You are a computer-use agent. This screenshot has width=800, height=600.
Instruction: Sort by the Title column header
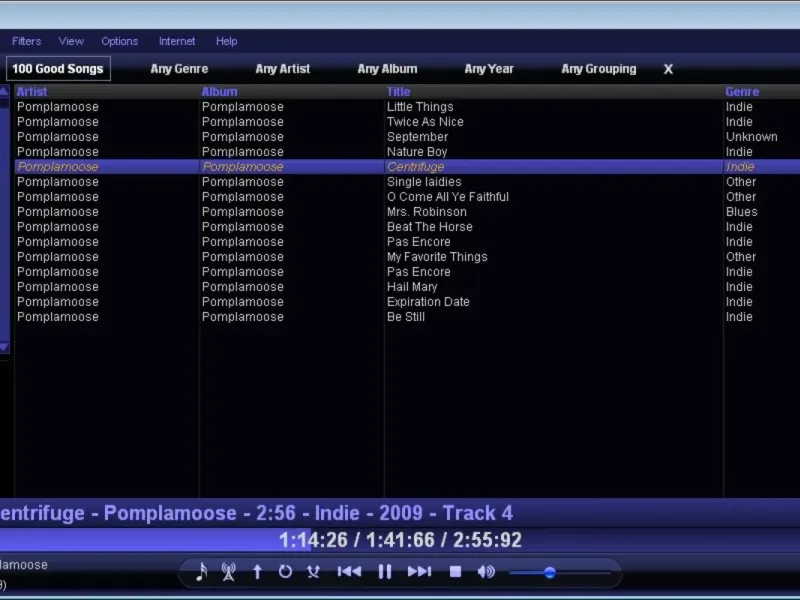(x=398, y=92)
